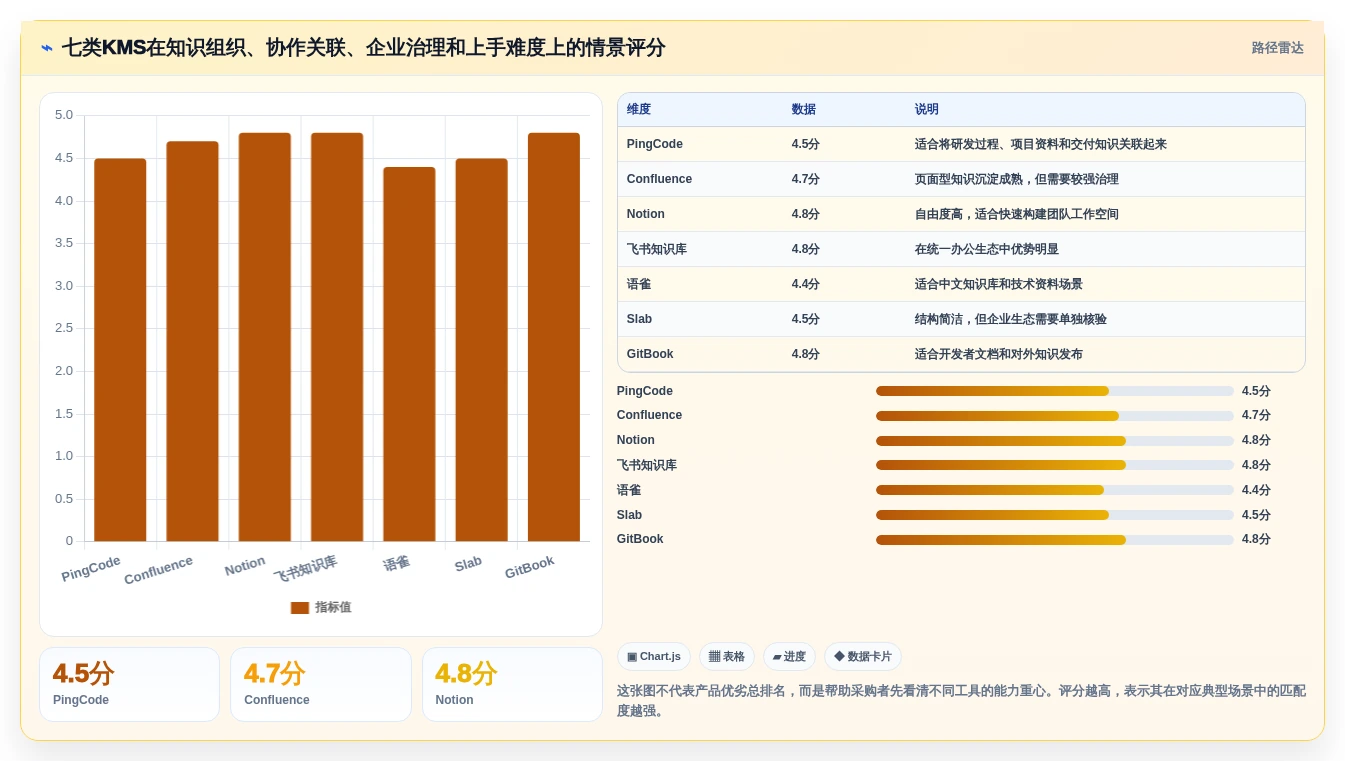Click description 适合中文知识库和技术资料场景
The width and height of the screenshot is (1345, 761).
pos(999,284)
